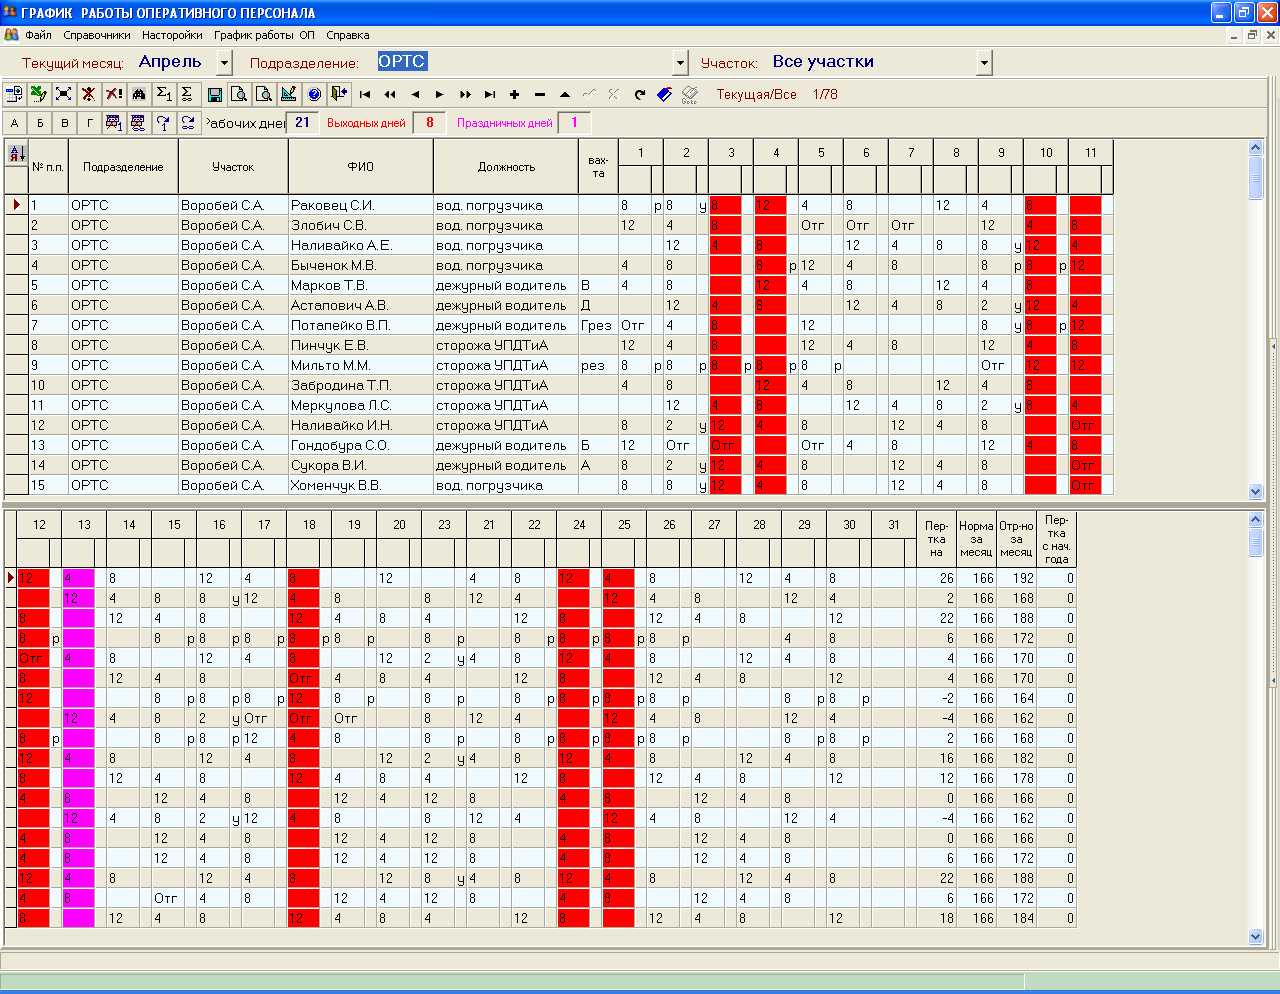Click the Участок column header
The height and width of the screenshot is (994, 1280).
tap(233, 167)
